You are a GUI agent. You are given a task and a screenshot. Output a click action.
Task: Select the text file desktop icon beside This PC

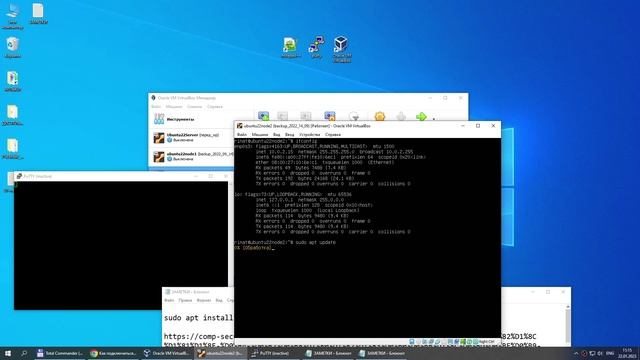click(38, 14)
